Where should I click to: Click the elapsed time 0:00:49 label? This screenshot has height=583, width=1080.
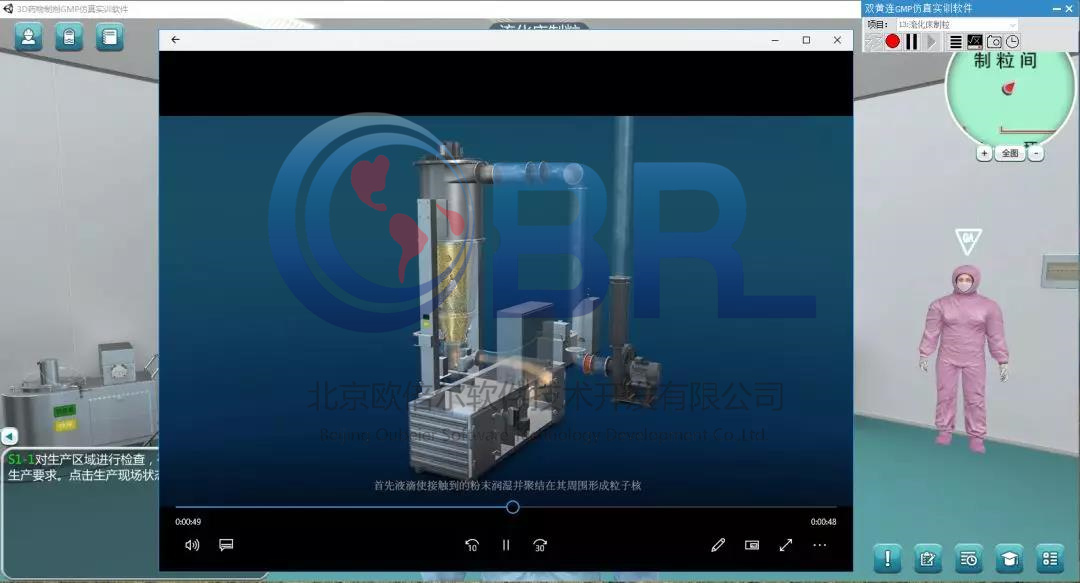(x=188, y=522)
